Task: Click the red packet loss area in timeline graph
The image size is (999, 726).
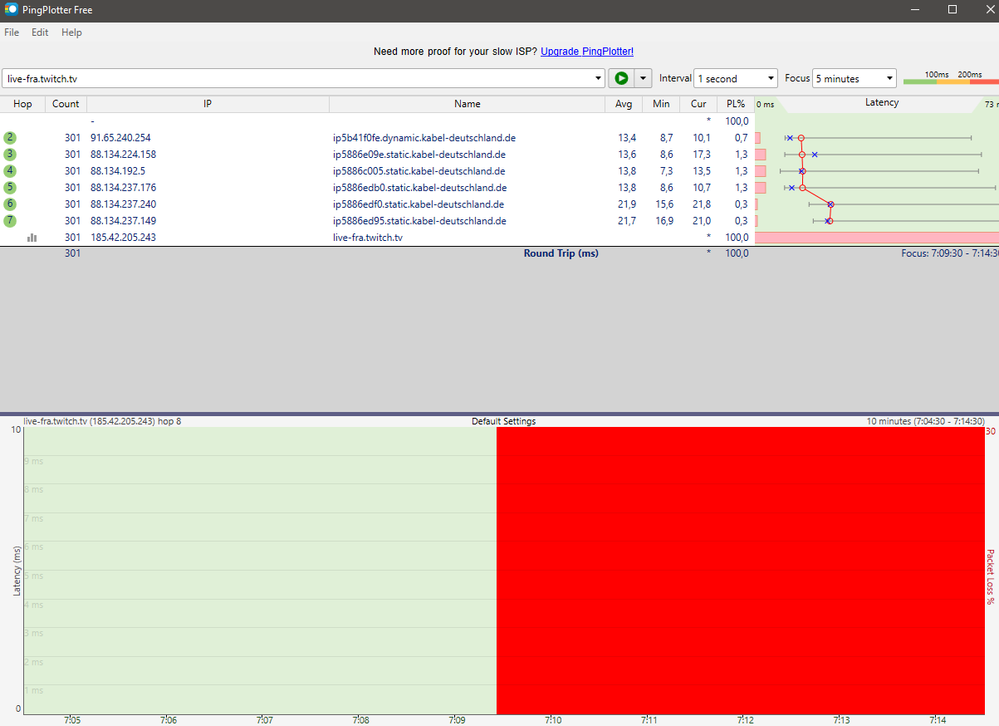Action: click(740, 571)
